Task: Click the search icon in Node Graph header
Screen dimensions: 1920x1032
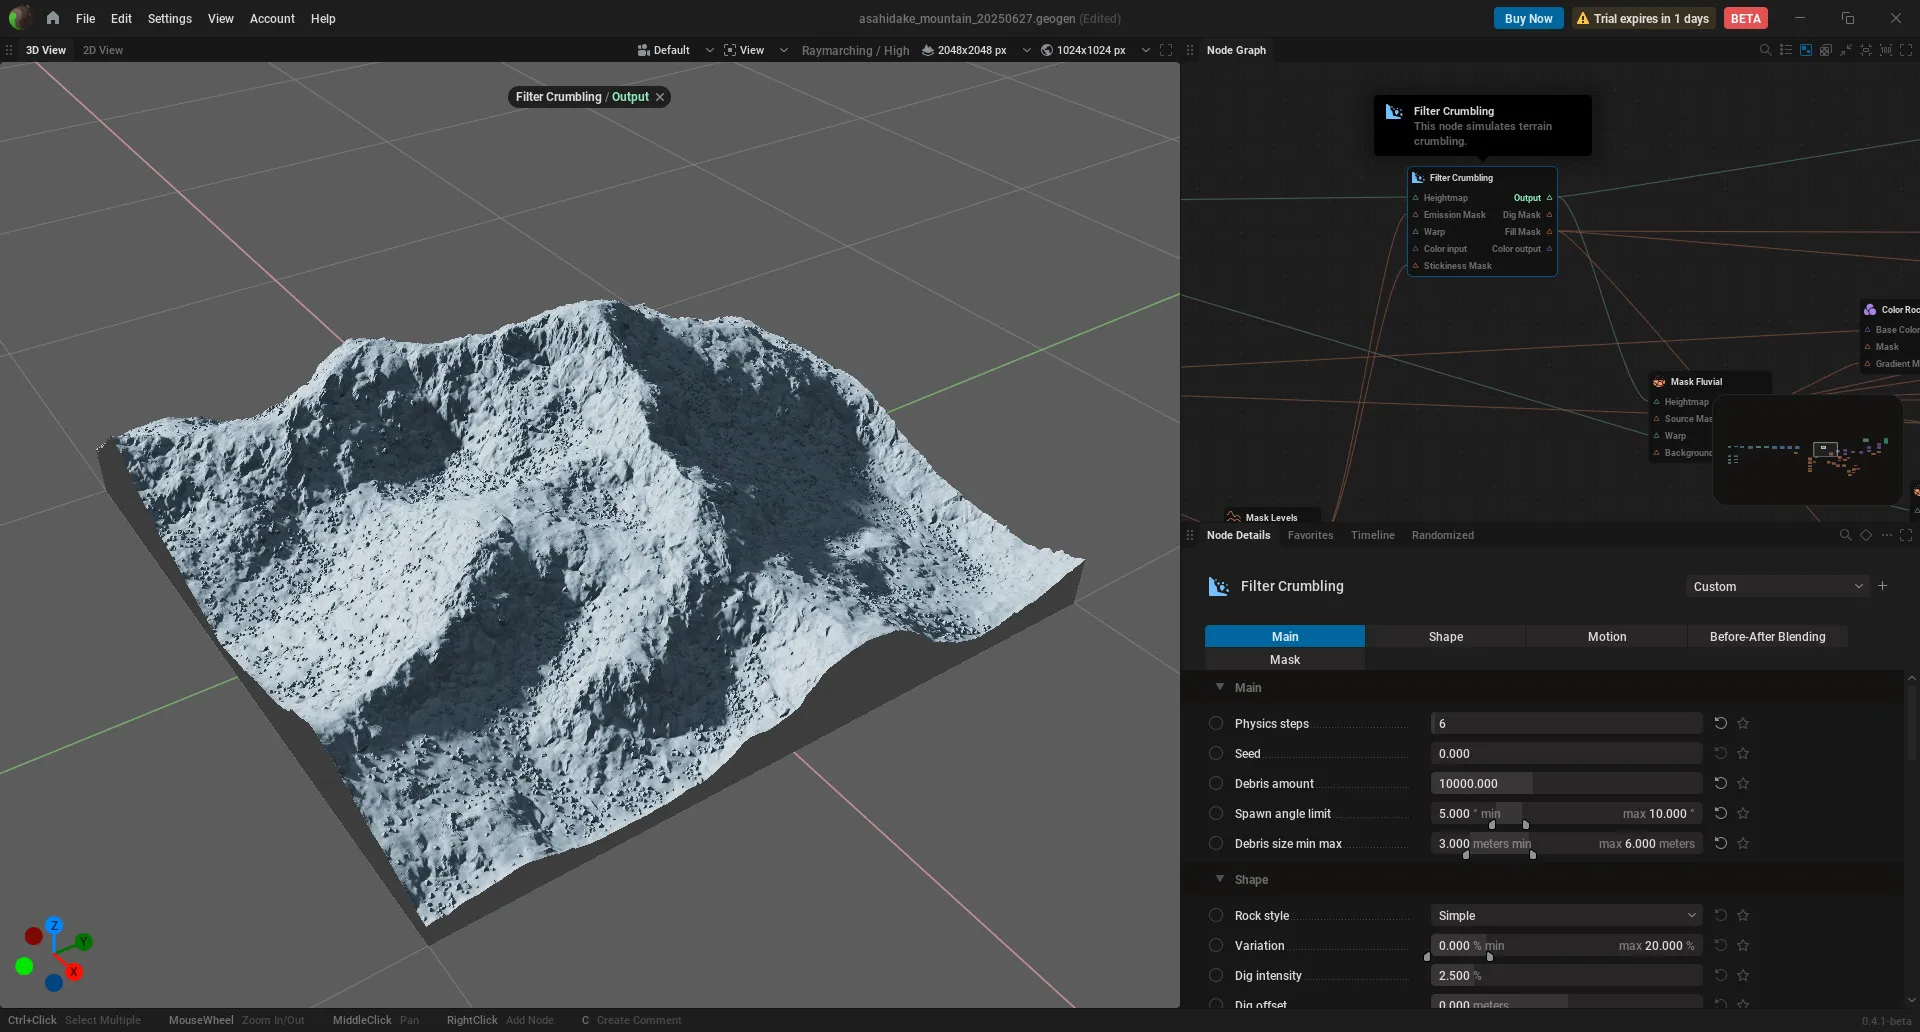Action: click(x=1765, y=50)
